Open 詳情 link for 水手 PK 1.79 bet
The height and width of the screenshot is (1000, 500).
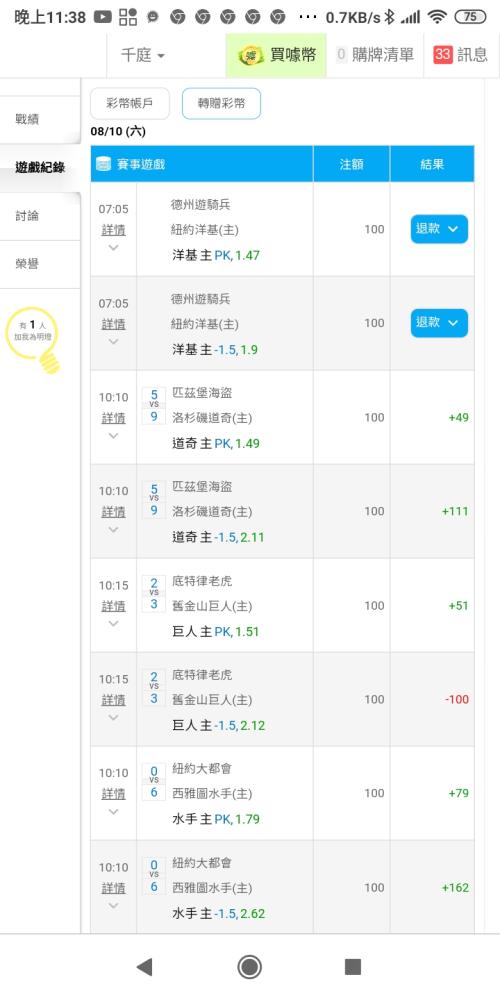coord(114,794)
